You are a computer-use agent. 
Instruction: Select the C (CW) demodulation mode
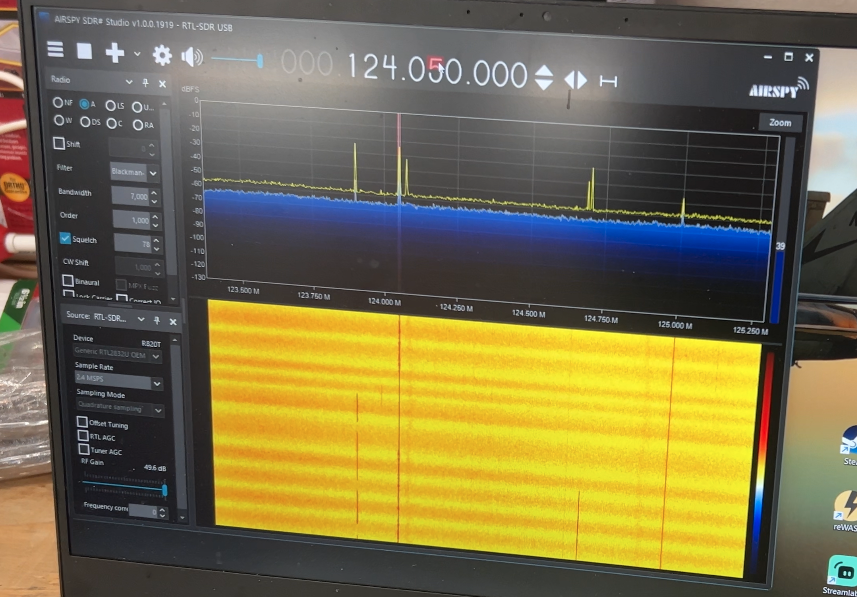pyautogui.click(x=114, y=124)
